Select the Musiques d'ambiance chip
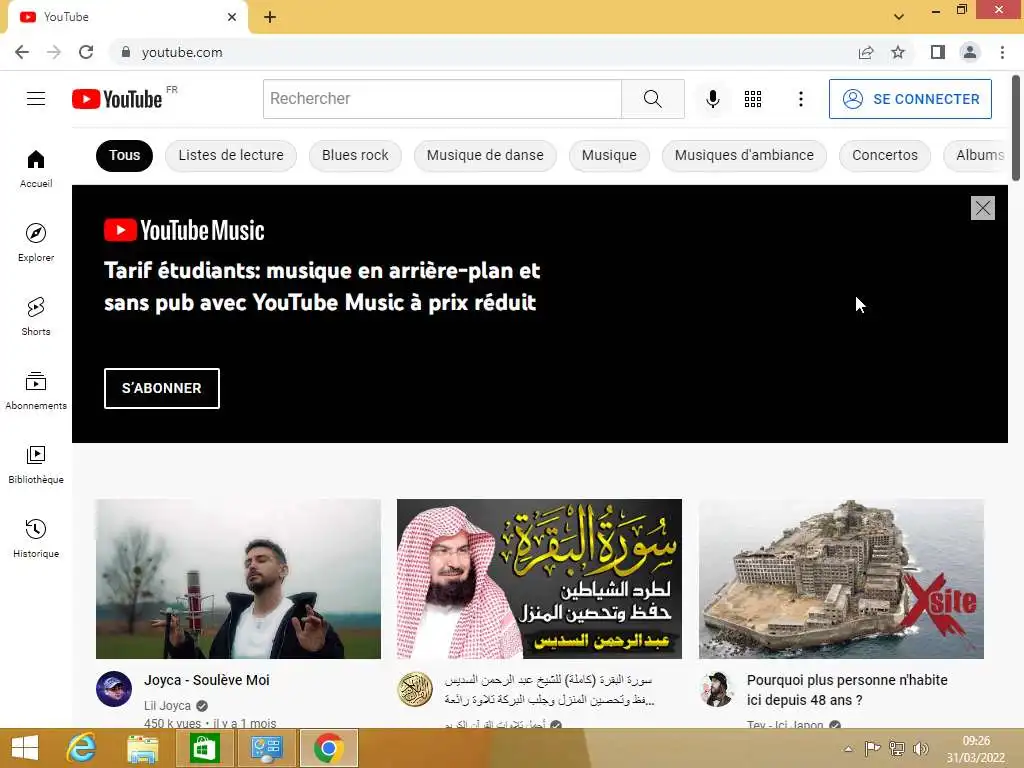Viewport: 1024px width, 768px height. 744,155
